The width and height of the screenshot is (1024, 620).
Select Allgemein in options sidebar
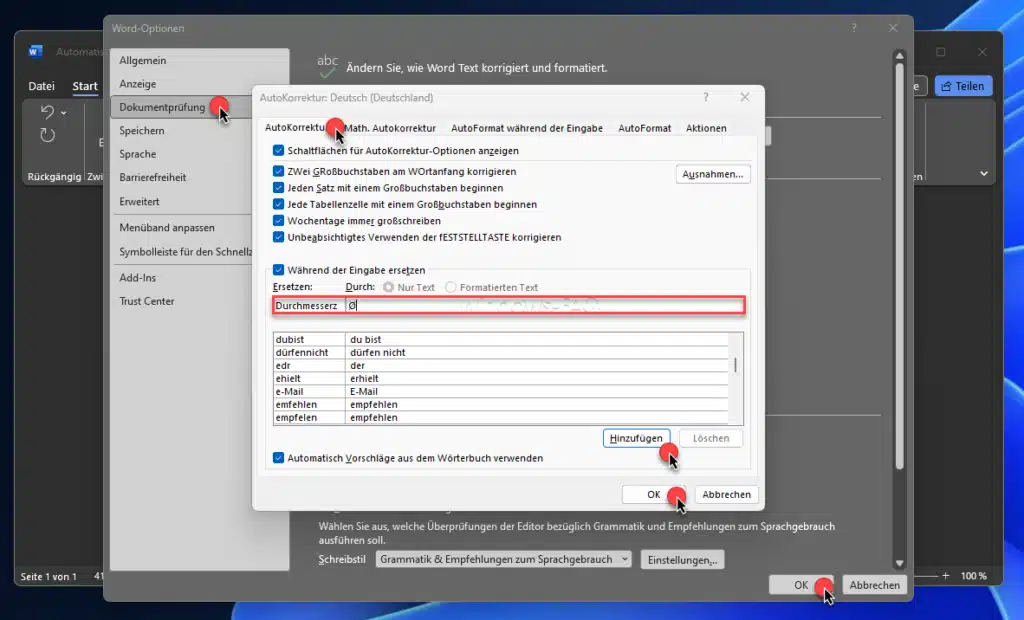click(200, 60)
